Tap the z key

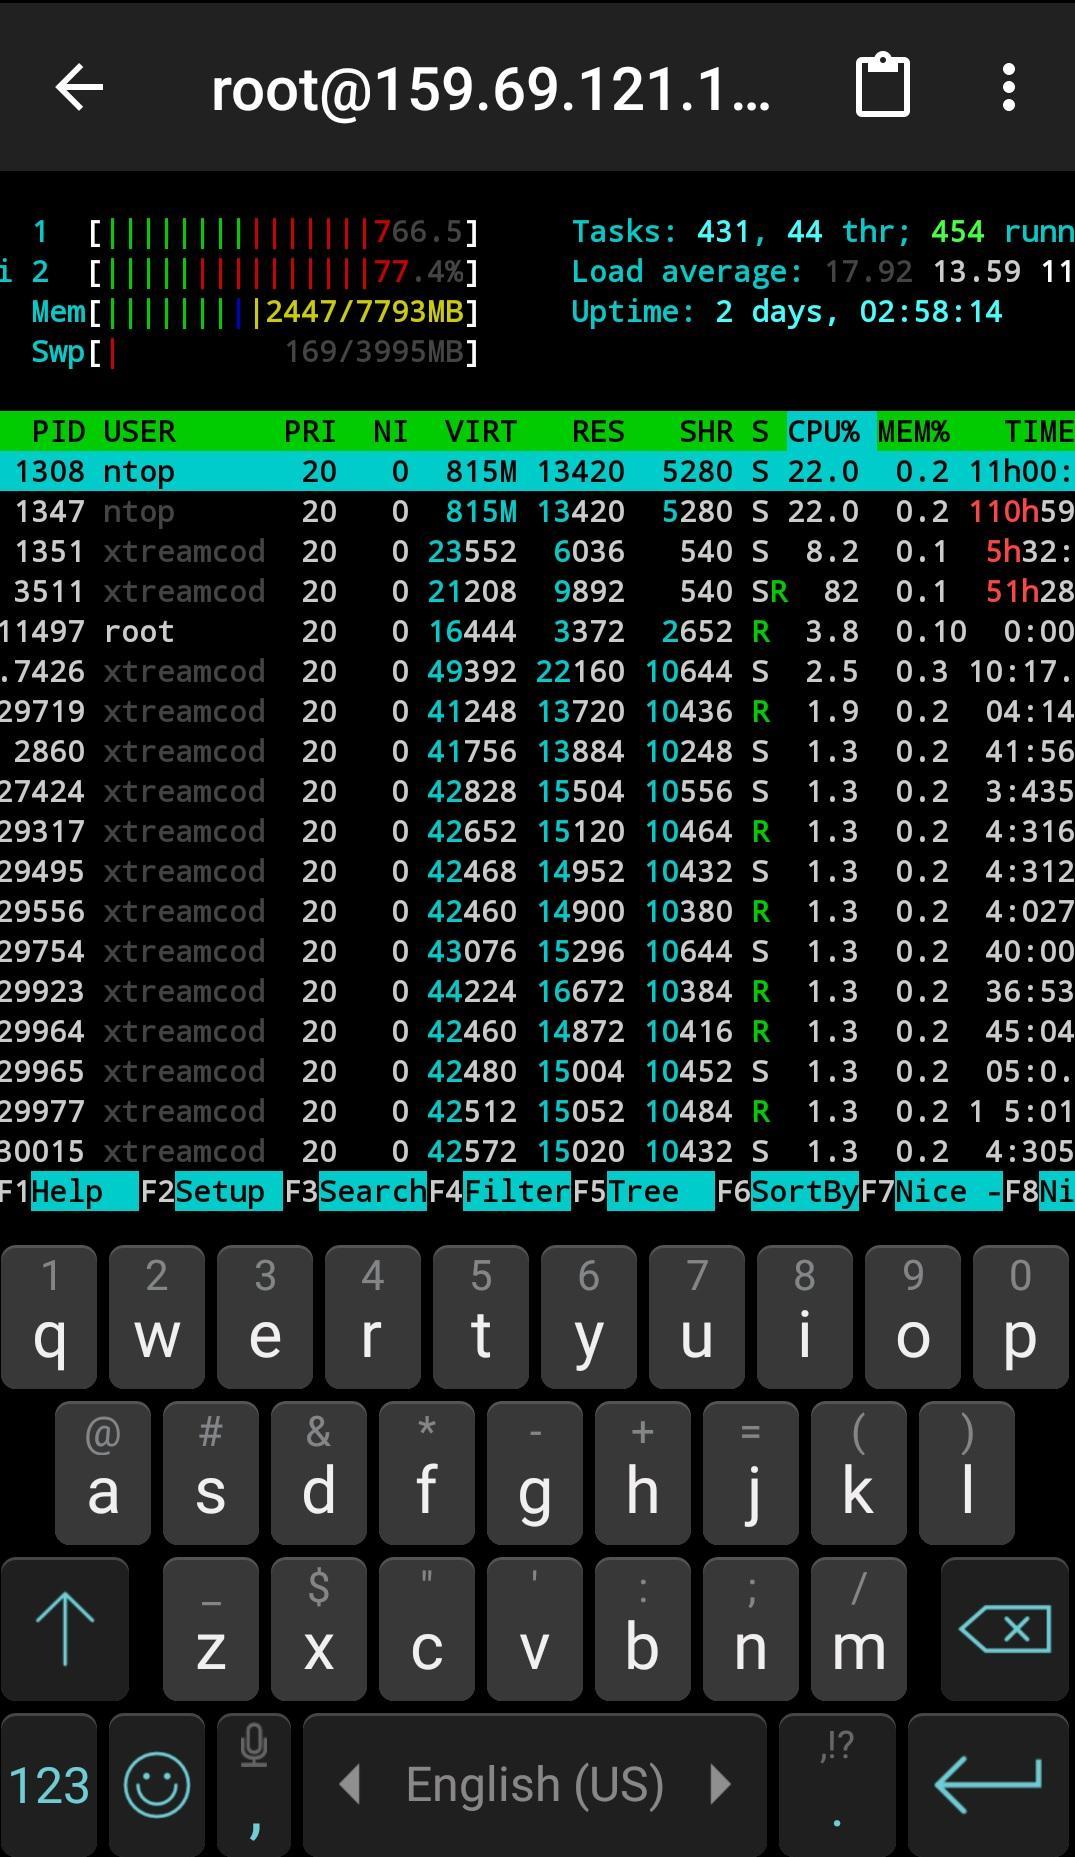(211, 1629)
